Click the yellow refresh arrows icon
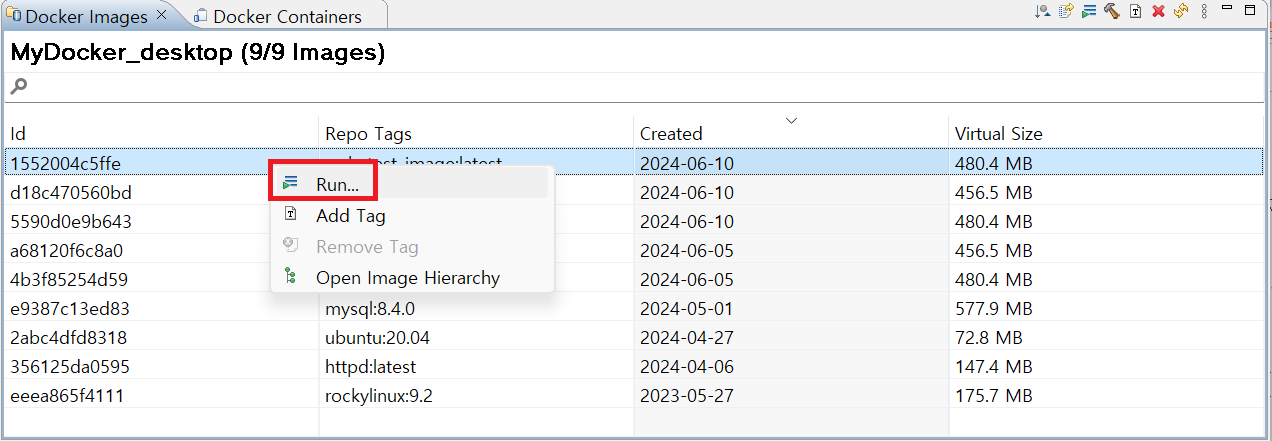Image resolution: width=1272 pixels, height=441 pixels. coord(1181,11)
